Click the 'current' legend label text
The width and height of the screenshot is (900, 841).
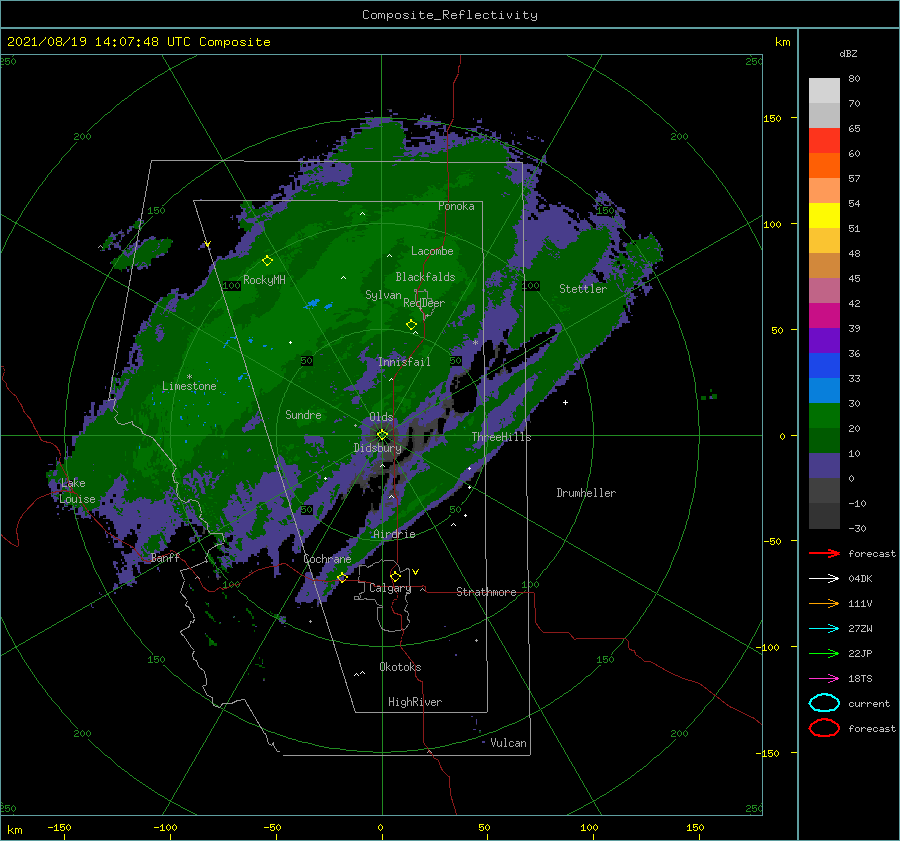pyautogui.click(x=869, y=703)
